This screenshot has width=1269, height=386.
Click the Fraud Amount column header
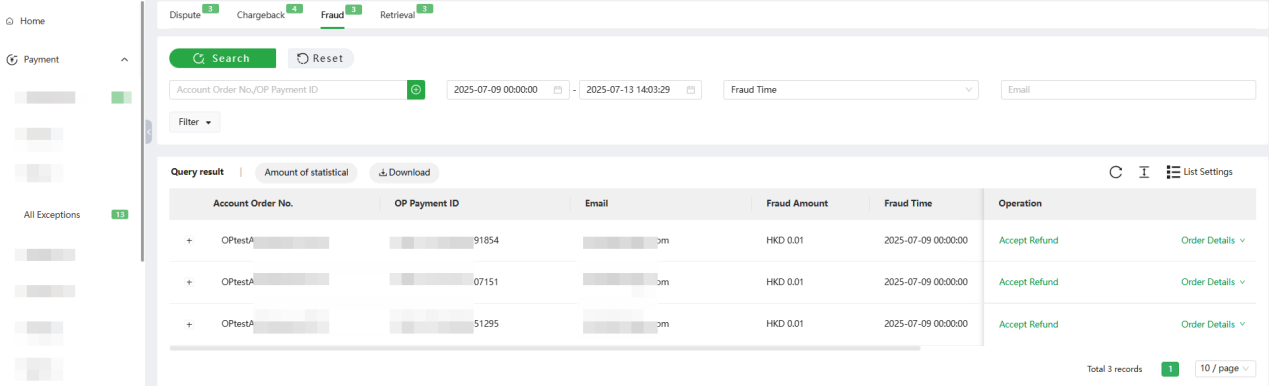pos(797,203)
